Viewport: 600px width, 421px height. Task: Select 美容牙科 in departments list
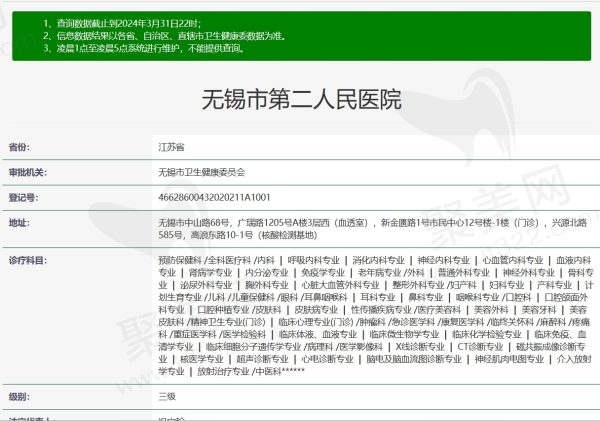coord(539,310)
